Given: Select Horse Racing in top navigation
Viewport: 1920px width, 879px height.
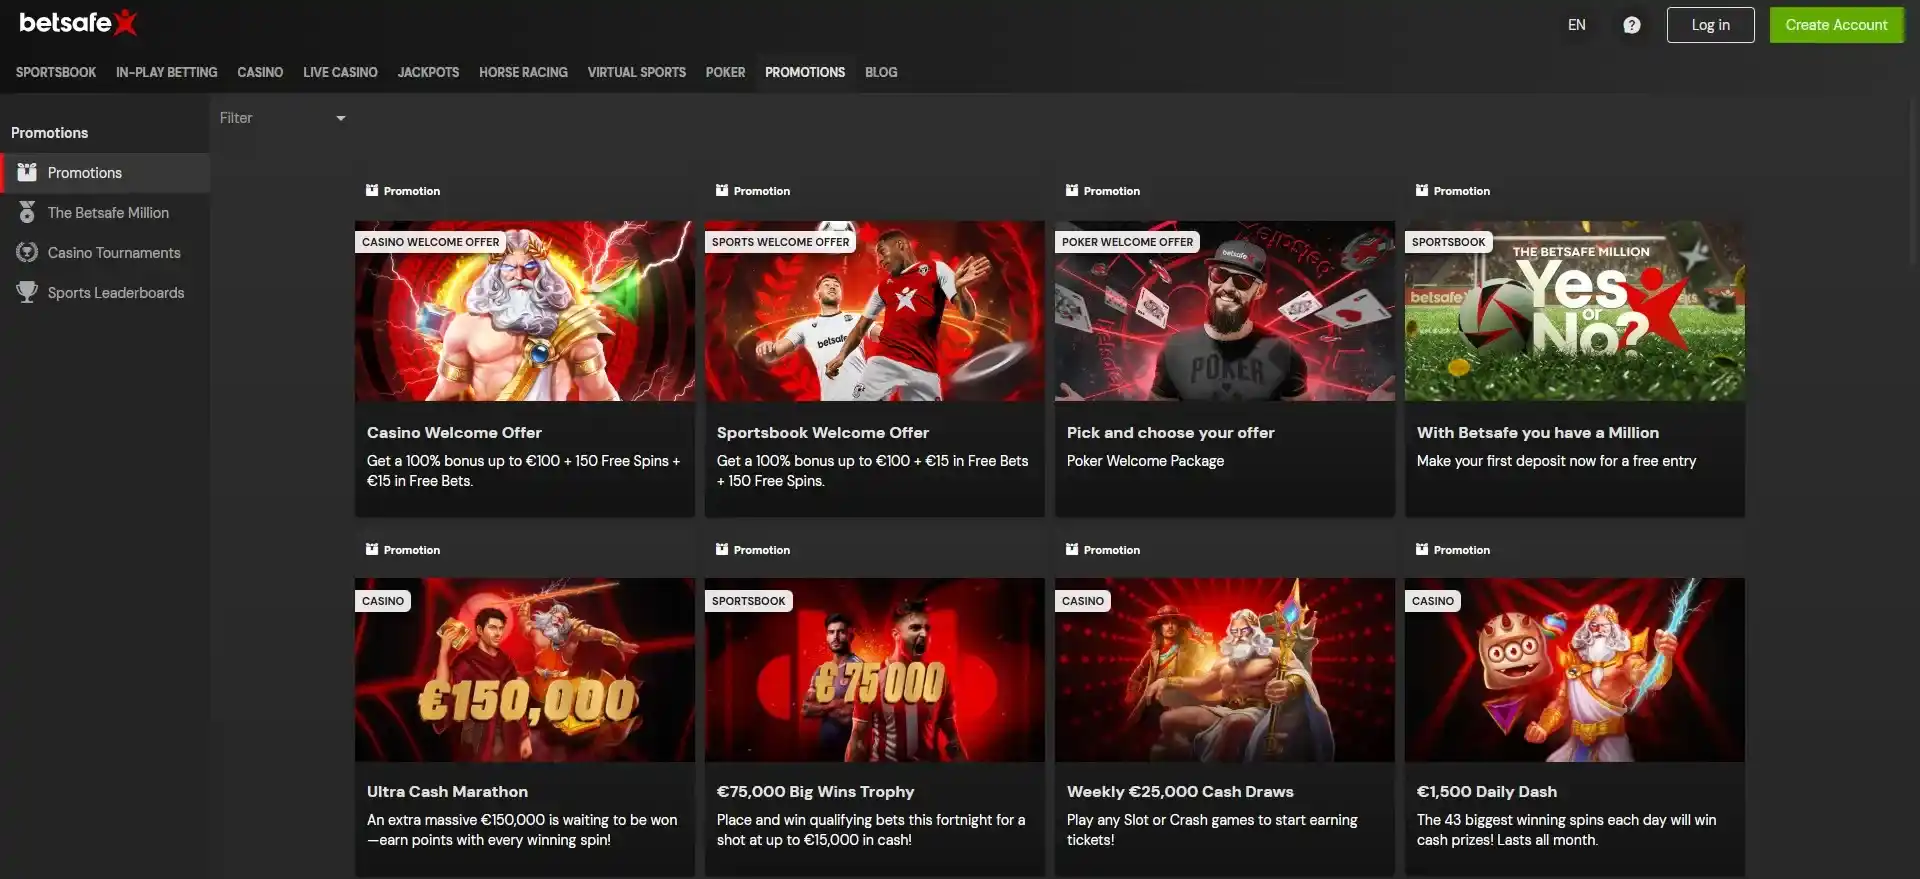Looking at the screenshot, I should pyautogui.click(x=523, y=73).
